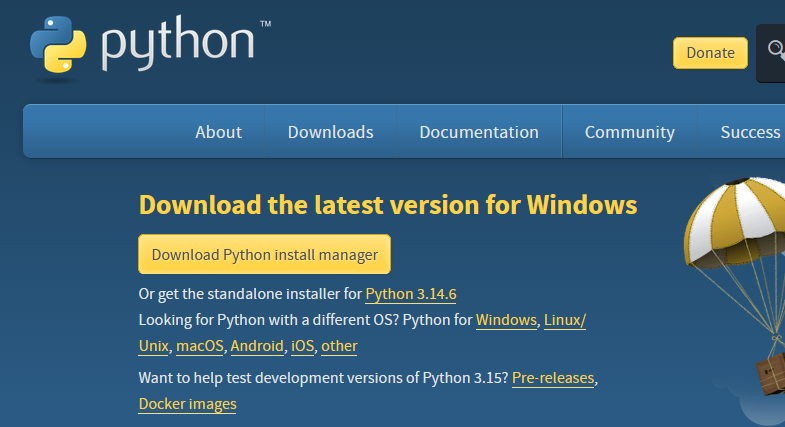Screen dimensions: 785x427
Task: Follow the macOS link
Action: [x=200, y=346]
